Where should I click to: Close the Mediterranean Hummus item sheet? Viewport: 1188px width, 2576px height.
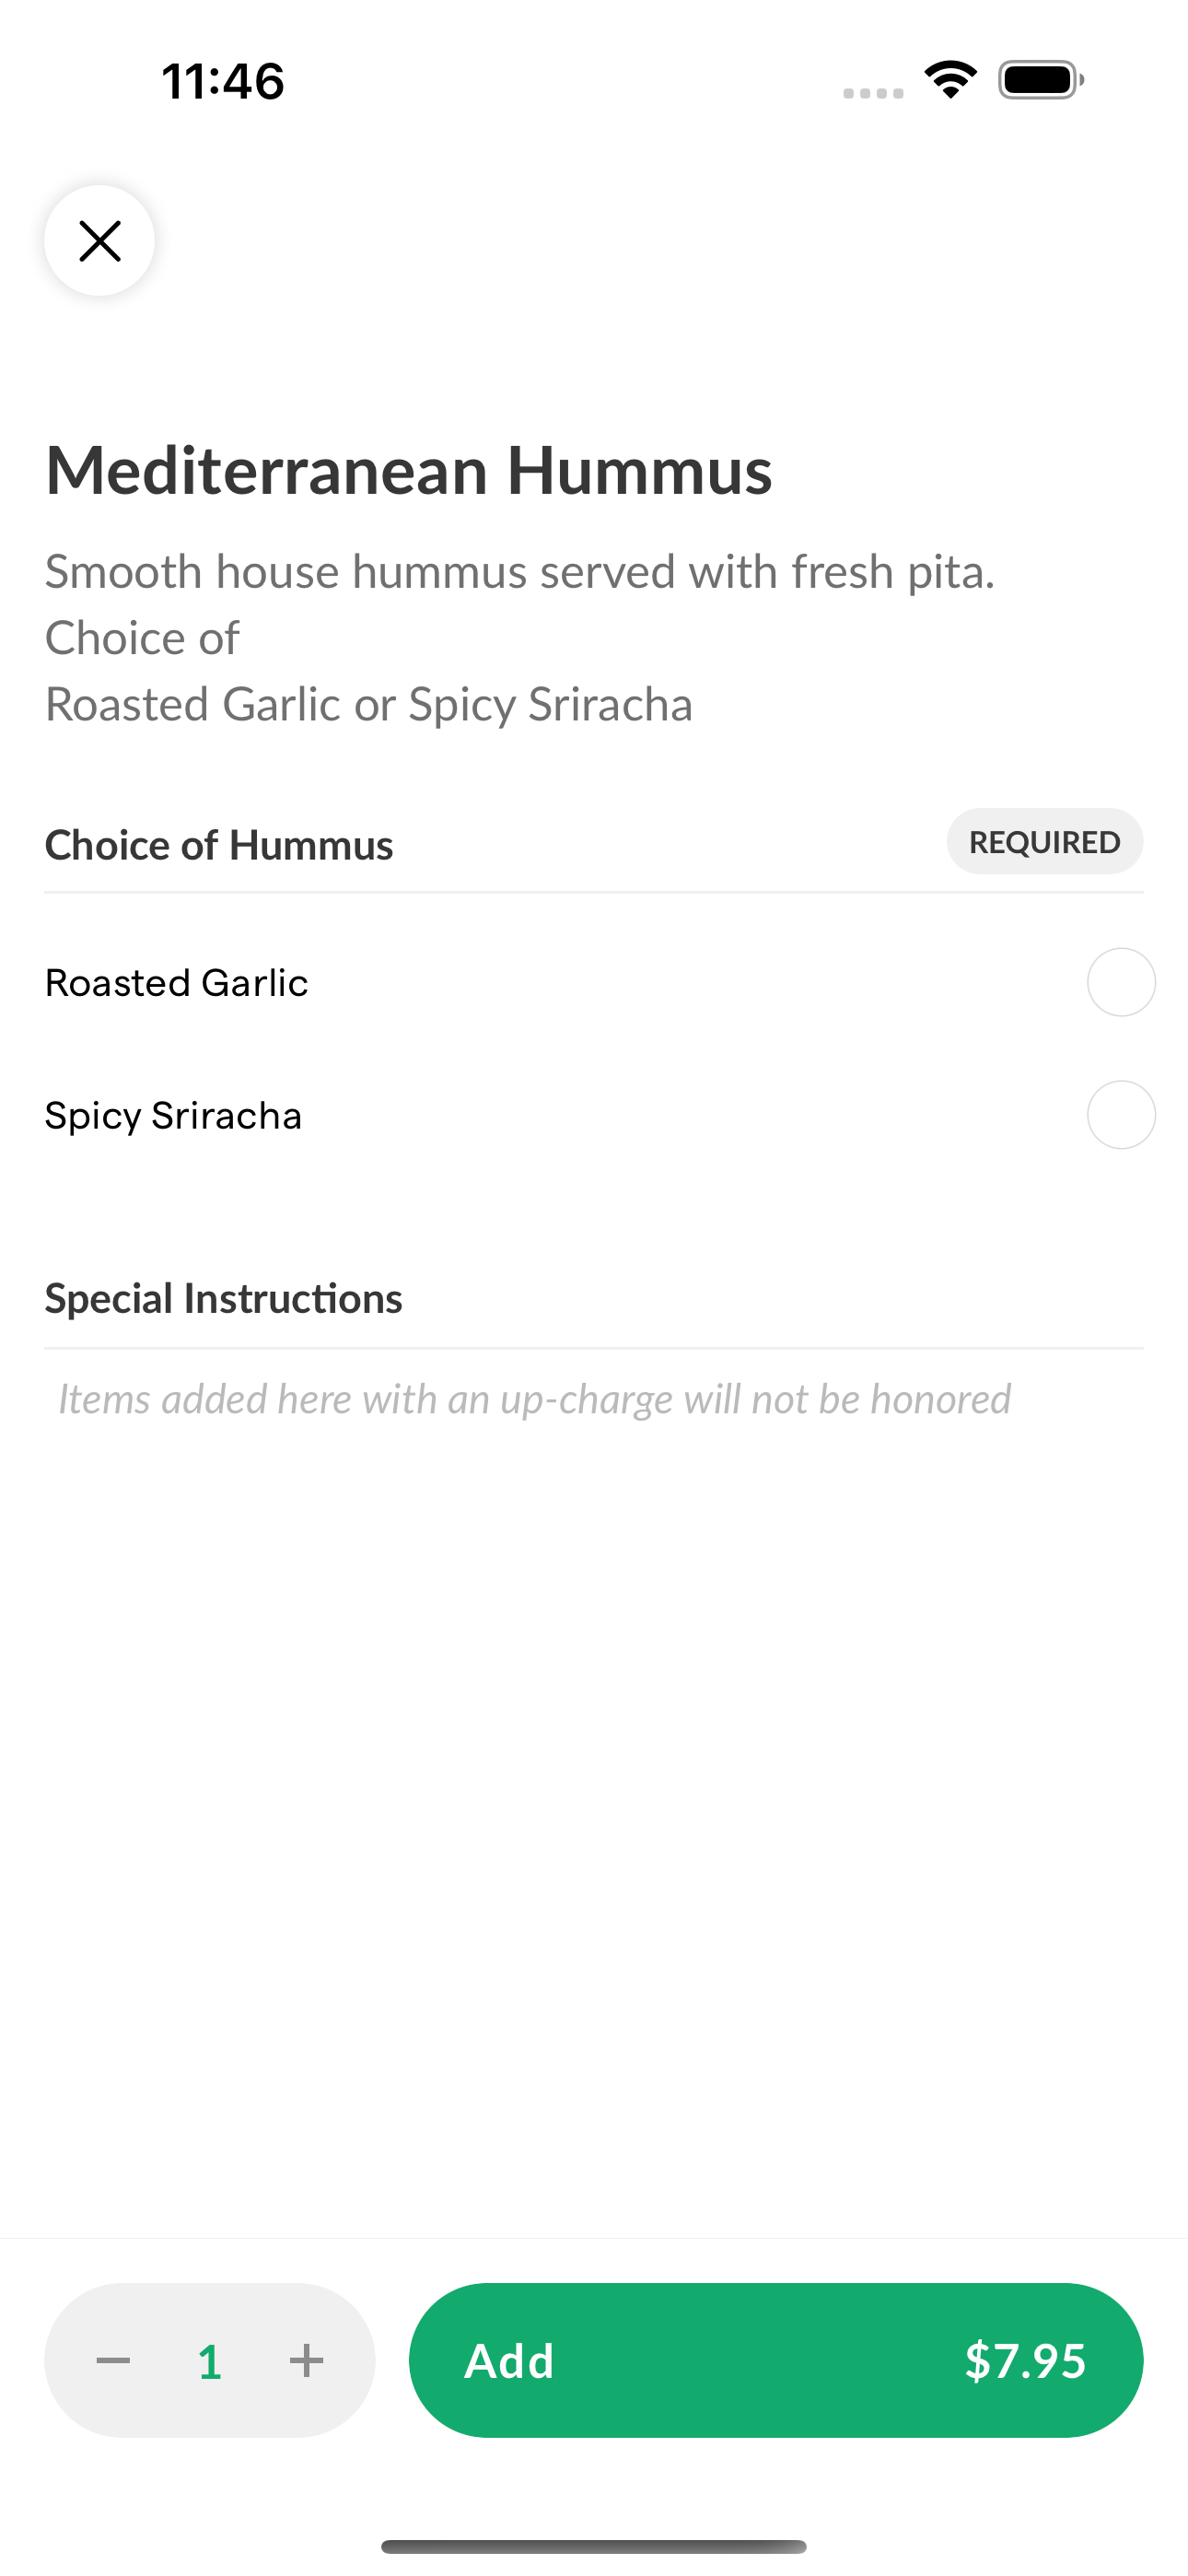(x=99, y=241)
